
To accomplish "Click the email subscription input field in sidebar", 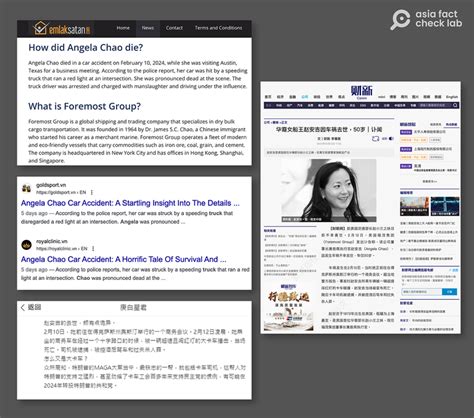I will pos(422,292).
